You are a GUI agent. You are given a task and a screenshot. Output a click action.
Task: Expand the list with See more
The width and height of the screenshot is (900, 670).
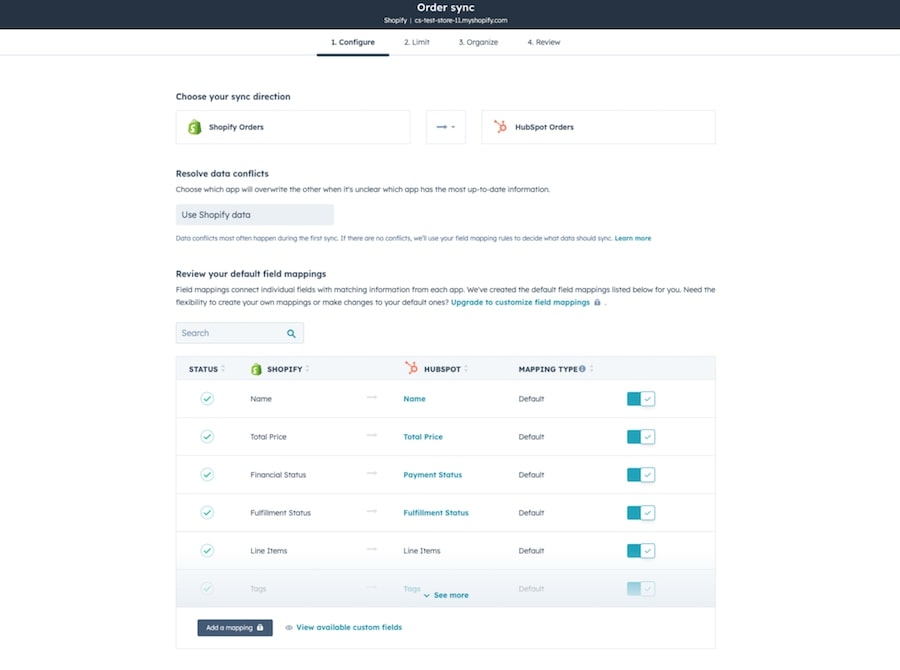pyautogui.click(x=446, y=595)
